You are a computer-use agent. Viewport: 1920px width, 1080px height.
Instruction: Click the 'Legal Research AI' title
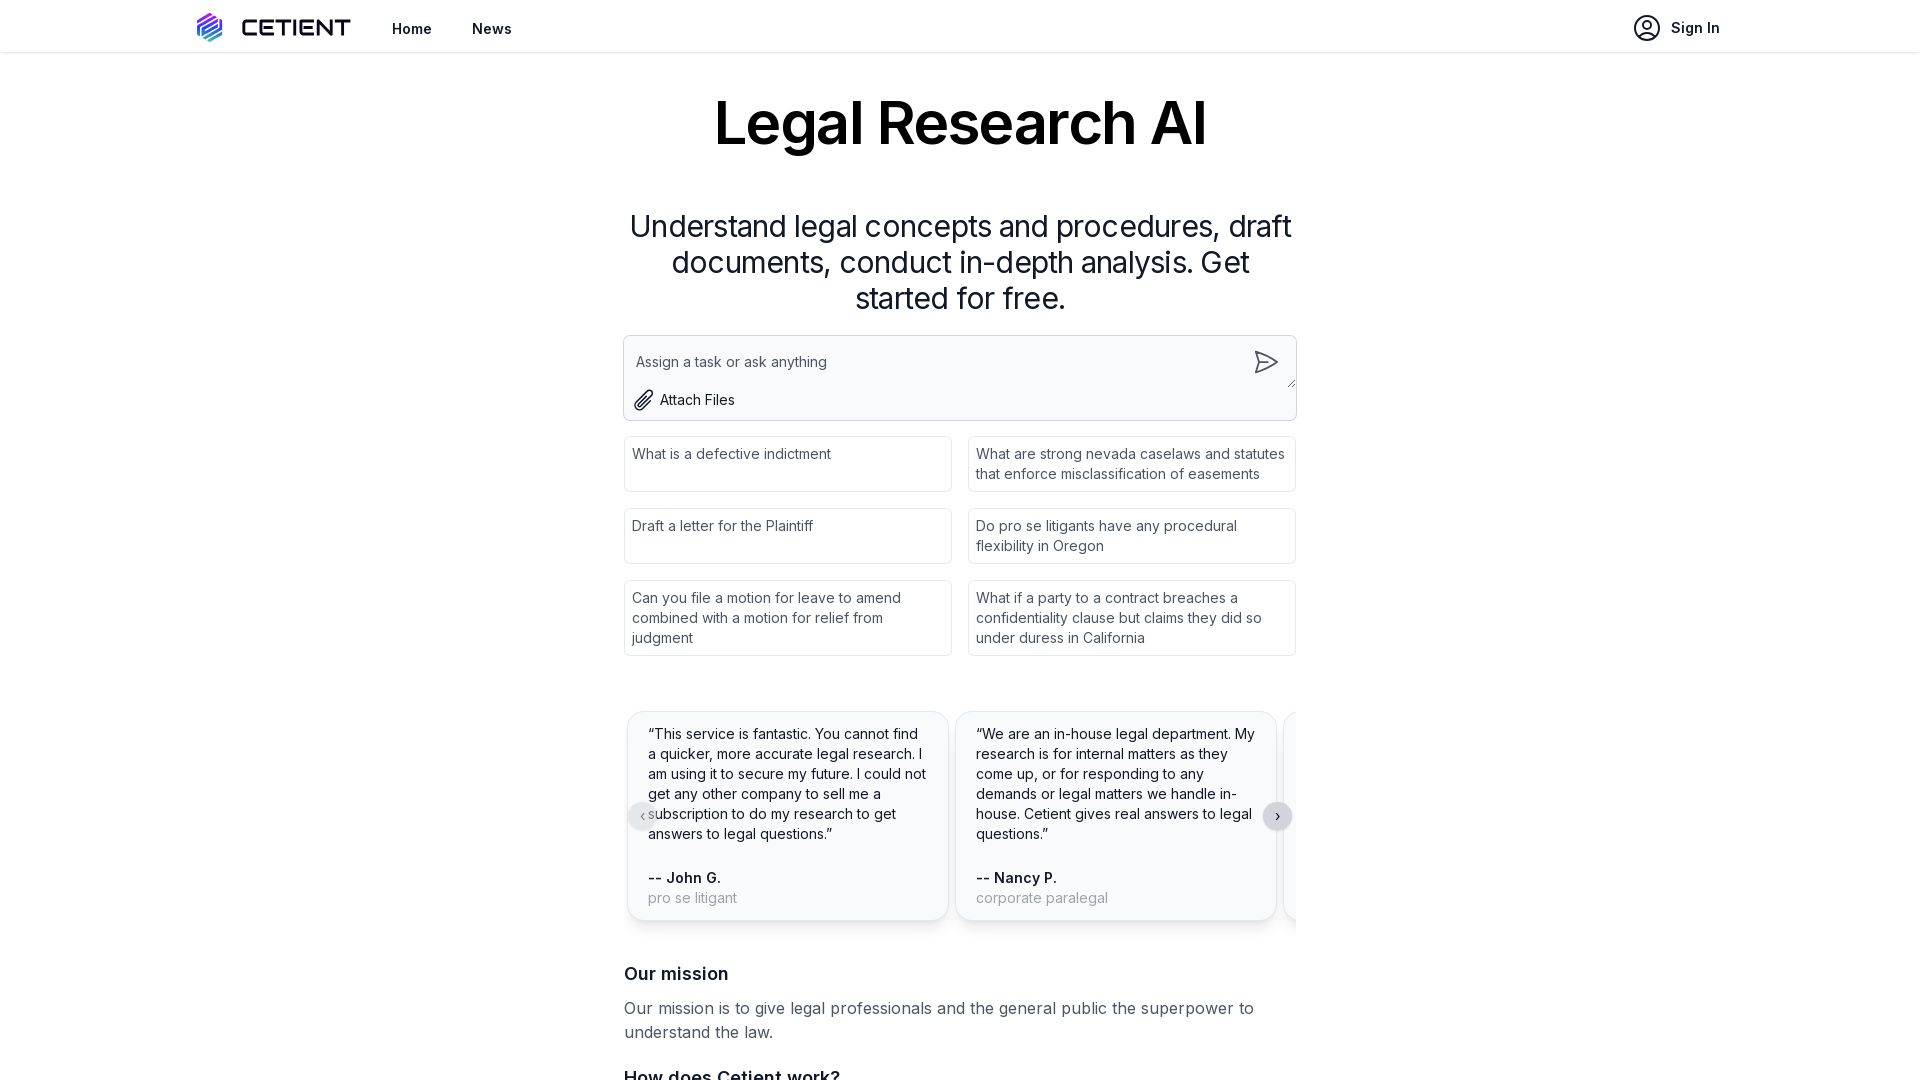tap(960, 124)
